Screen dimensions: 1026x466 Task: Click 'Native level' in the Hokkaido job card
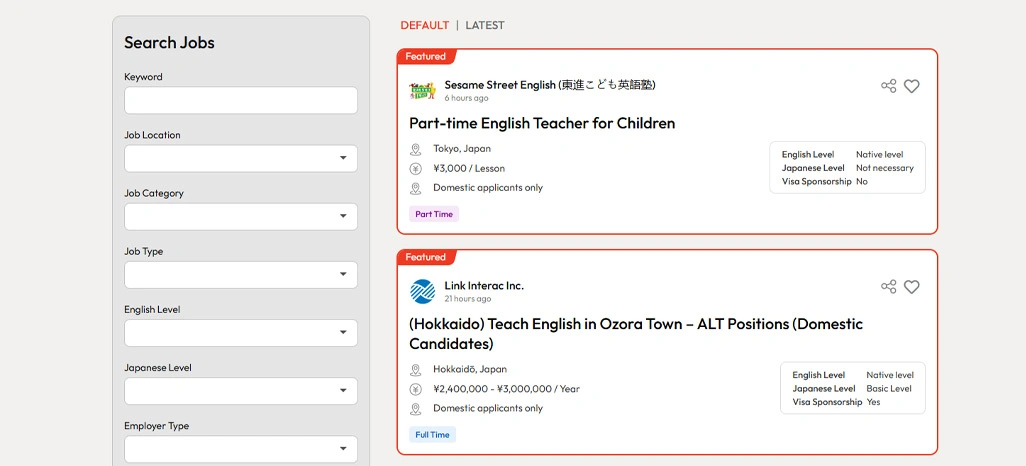tap(890, 375)
